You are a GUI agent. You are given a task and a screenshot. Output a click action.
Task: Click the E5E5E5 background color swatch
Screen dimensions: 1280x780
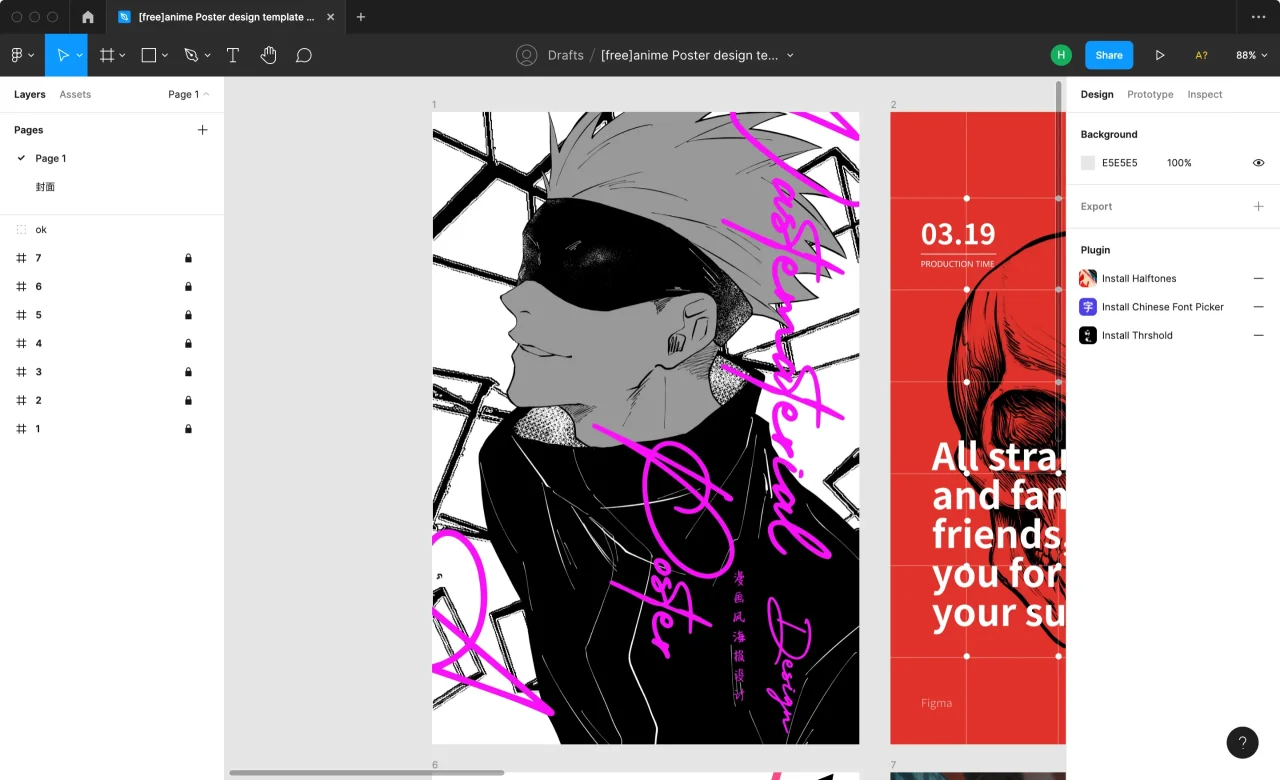pyautogui.click(x=1088, y=163)
